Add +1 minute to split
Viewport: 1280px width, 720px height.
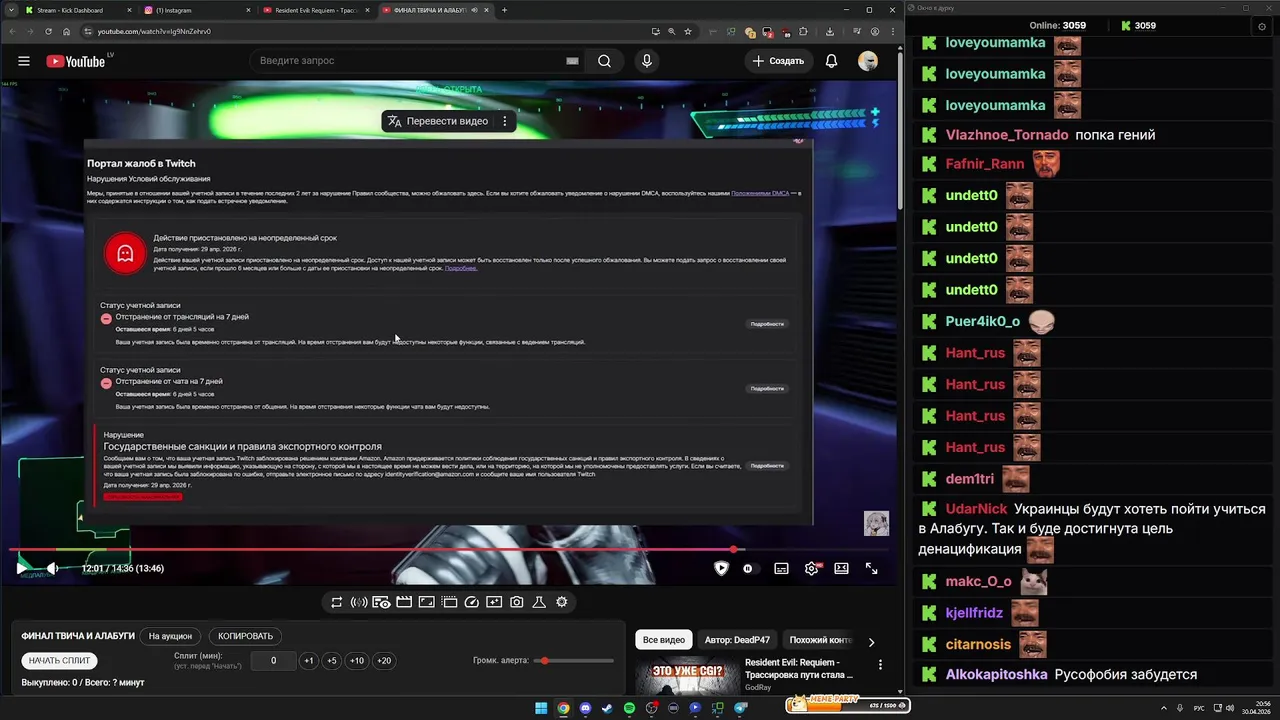(x=309, y=661)
